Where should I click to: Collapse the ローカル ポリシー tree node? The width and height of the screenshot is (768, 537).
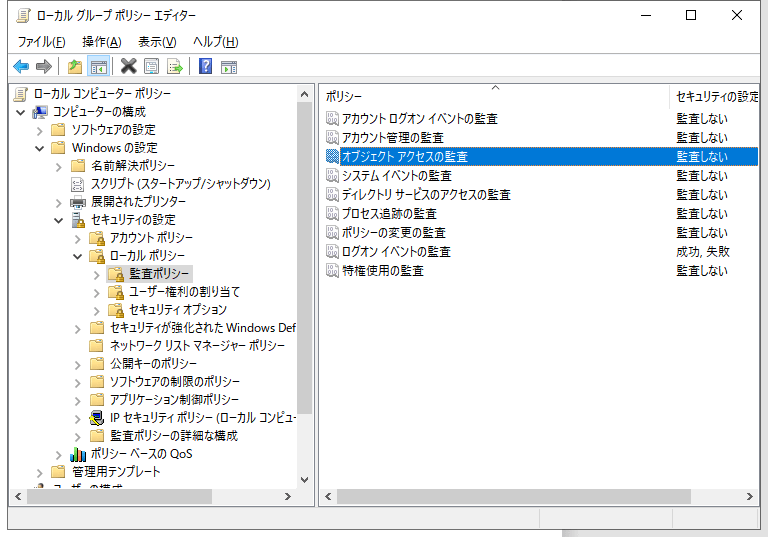pos(78,256)
